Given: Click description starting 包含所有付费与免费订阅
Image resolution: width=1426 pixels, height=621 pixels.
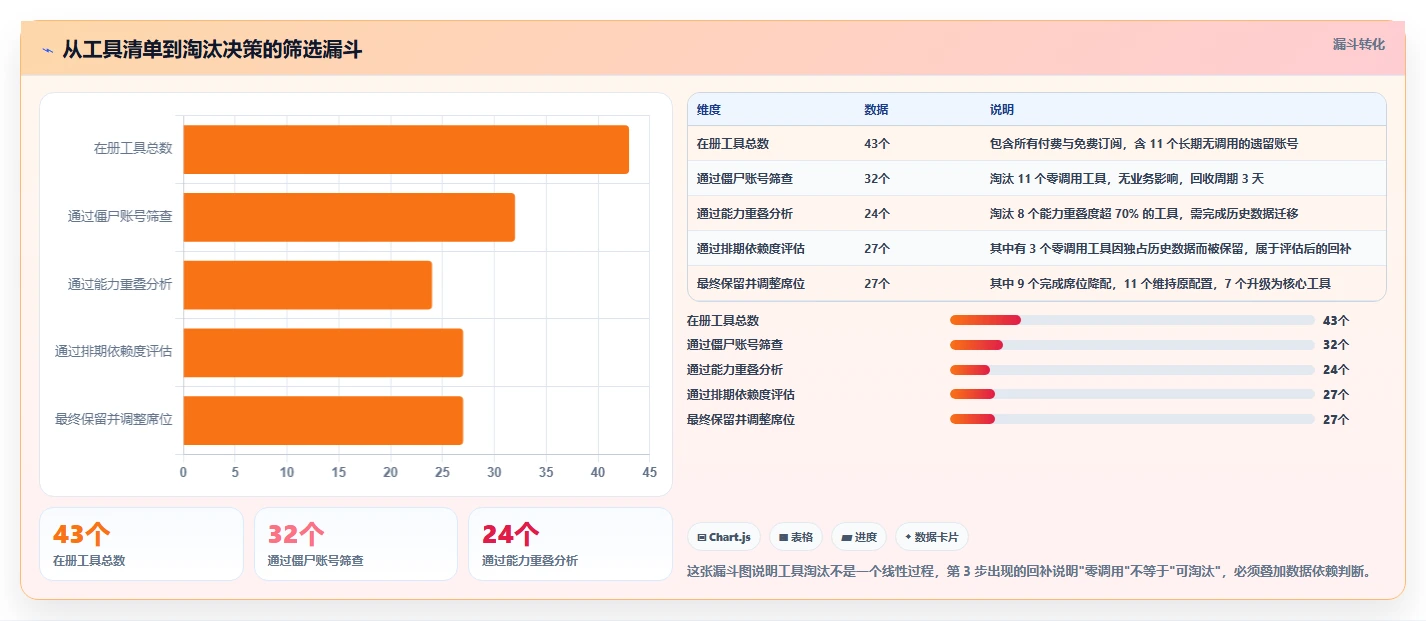Looking at the screenshot, I should [1144, 144].
